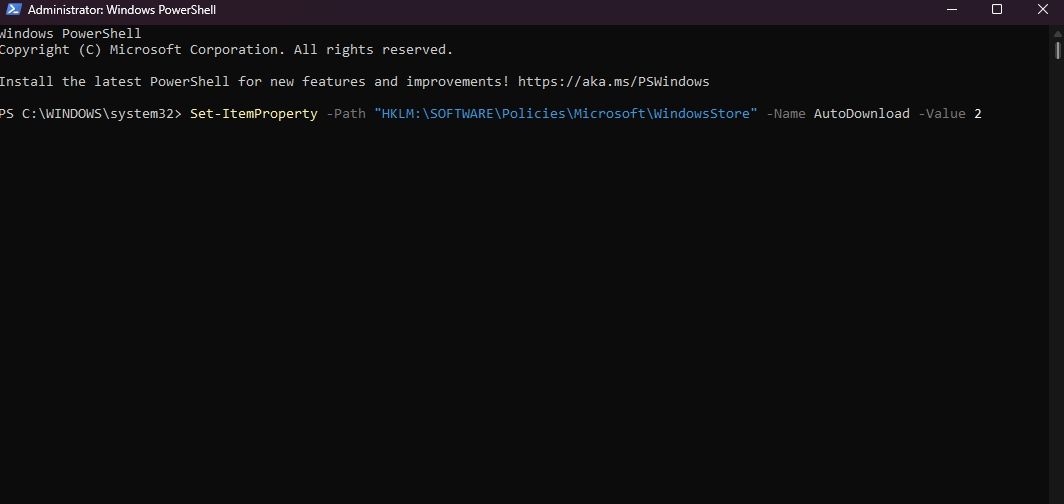Click the -Name parameter in the command

pyautogui.click(x=786, y=114)
